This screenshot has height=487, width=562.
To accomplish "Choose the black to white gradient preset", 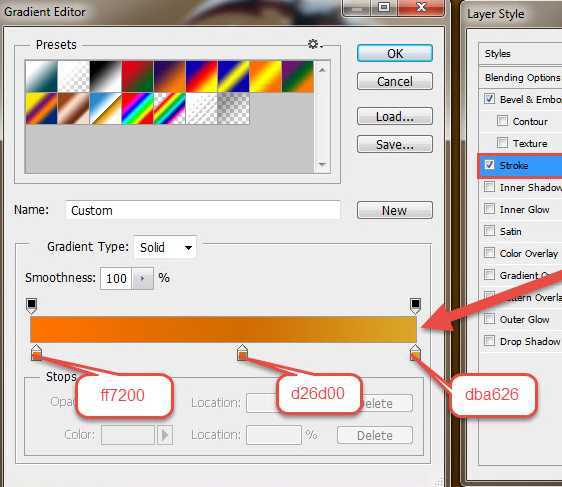I will coord(105,76).
